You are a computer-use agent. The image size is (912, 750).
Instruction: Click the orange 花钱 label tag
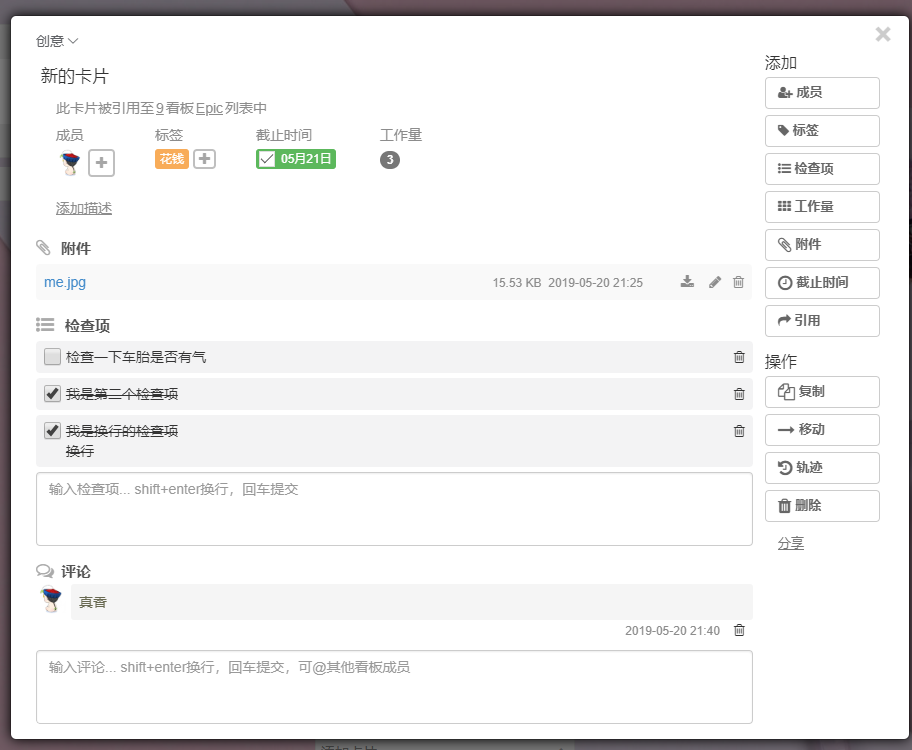[x=172, y=159]
